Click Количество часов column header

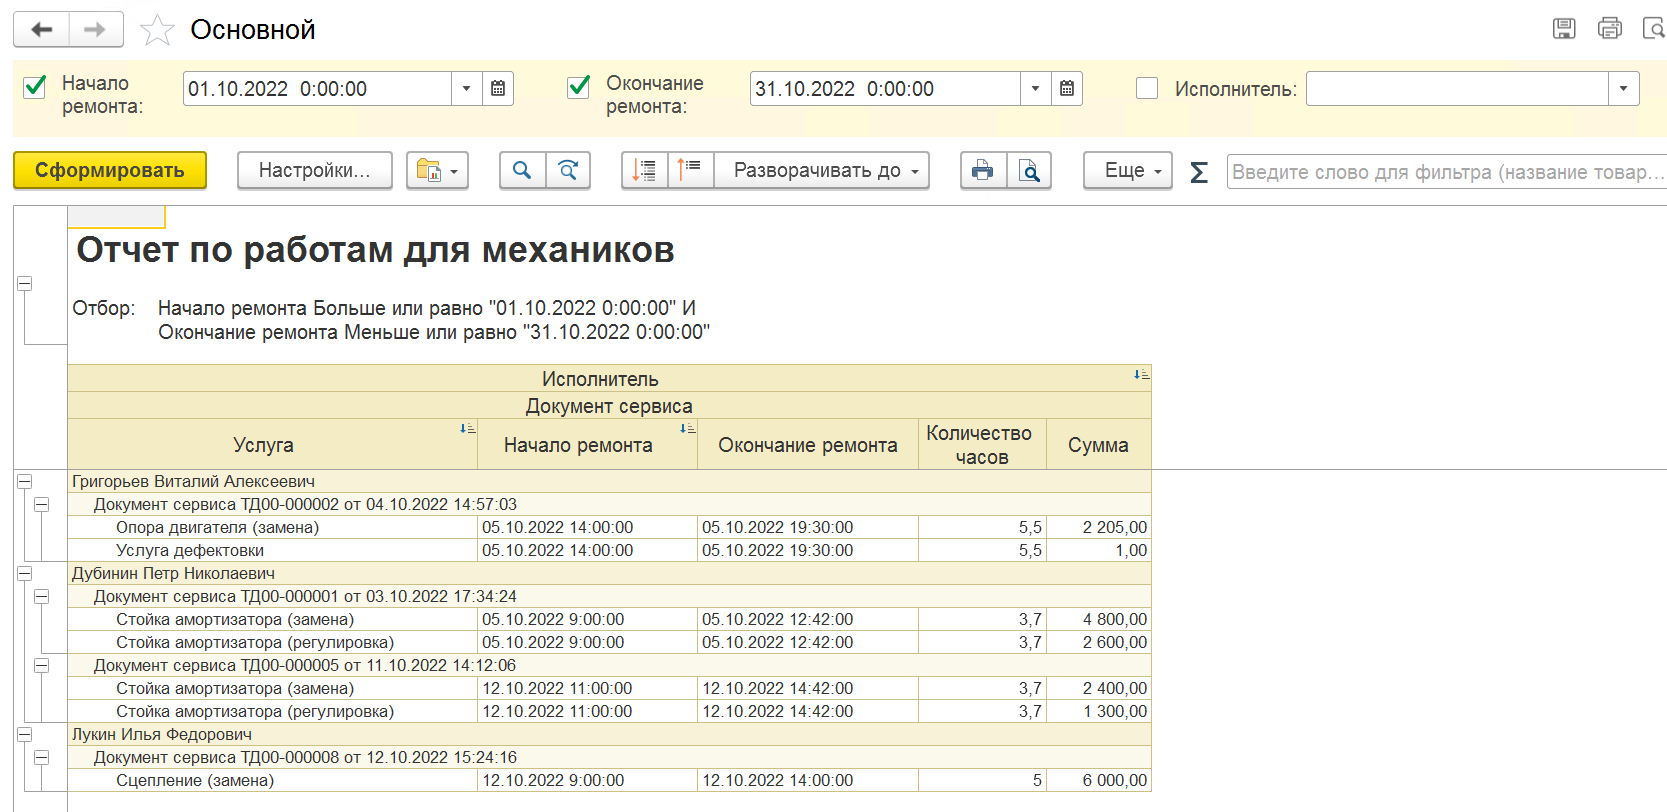(982, 445)
